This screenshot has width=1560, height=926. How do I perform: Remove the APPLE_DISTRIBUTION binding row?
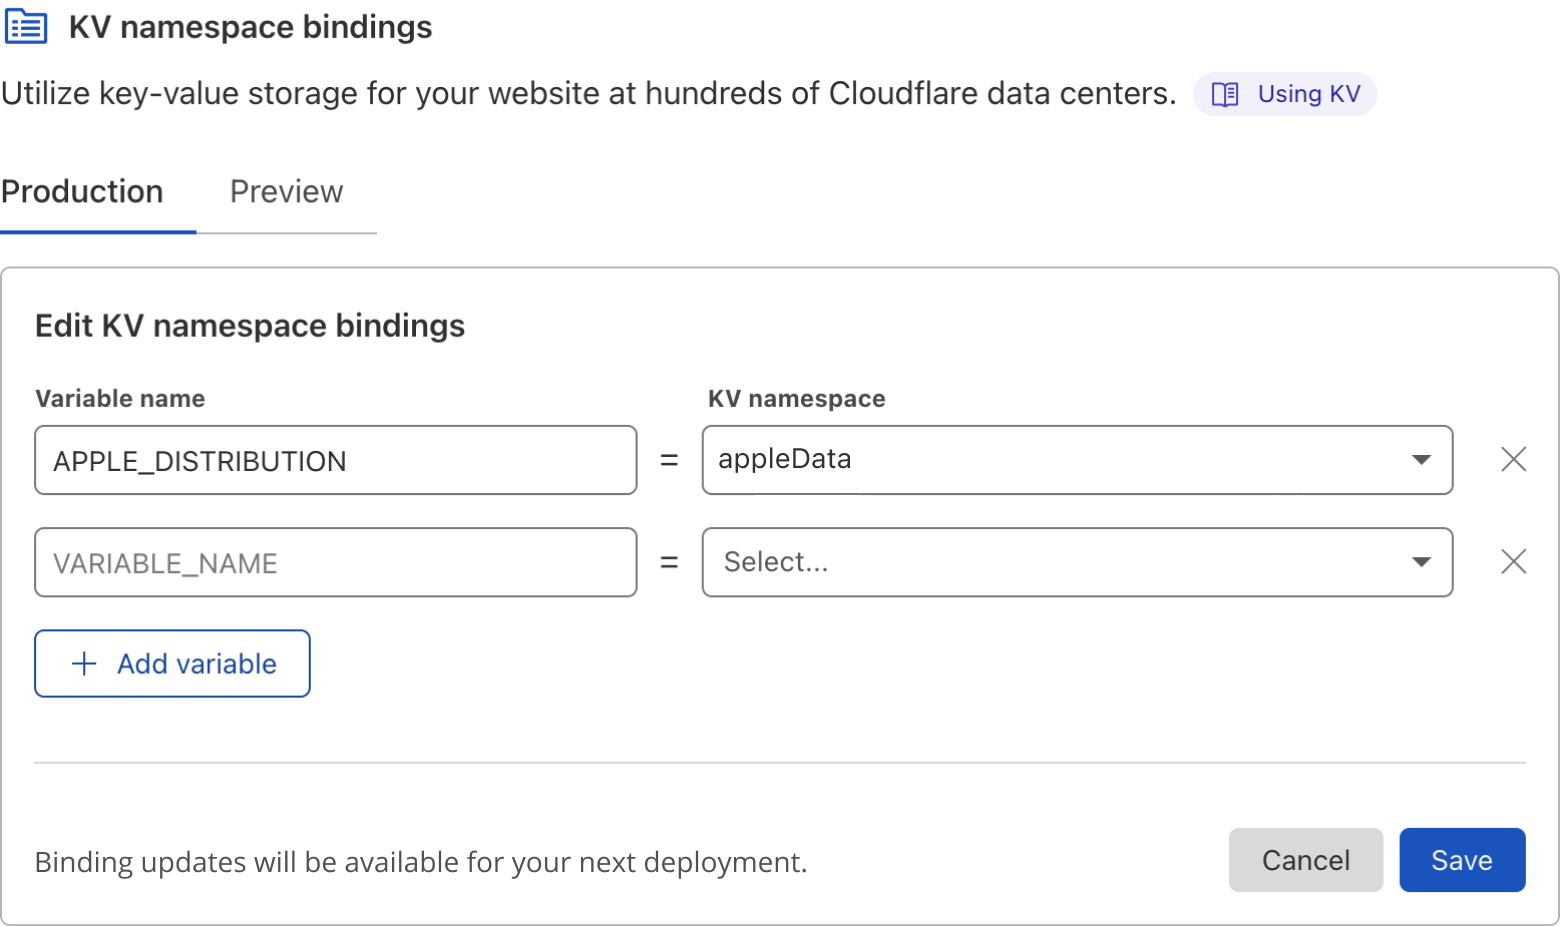point(1513,460)
